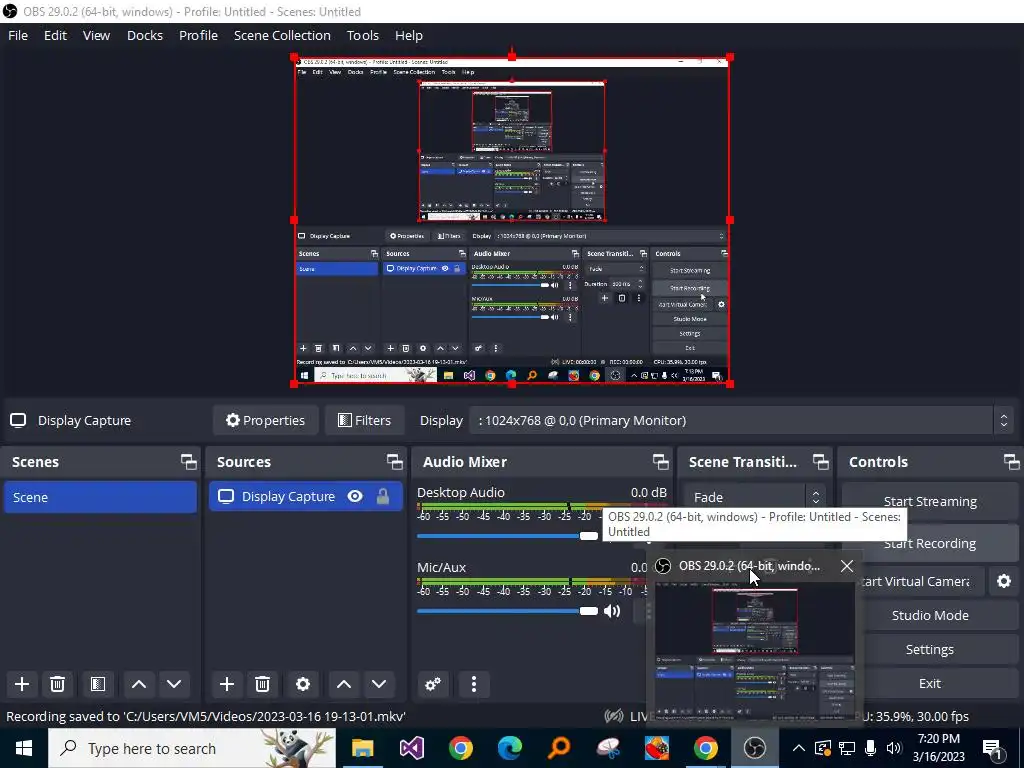Remove selected source with trash icon
Screen dimensions: 1024x768
click(x=263, y=684)
